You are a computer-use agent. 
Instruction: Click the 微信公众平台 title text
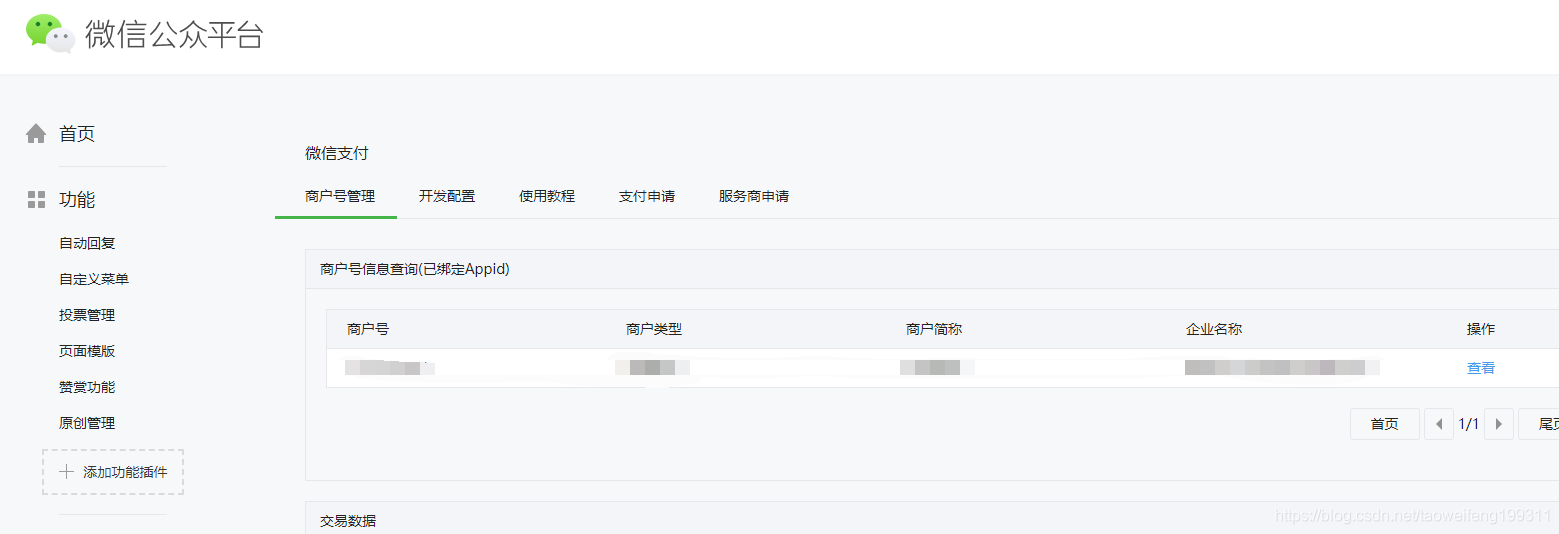coord(174,34)
